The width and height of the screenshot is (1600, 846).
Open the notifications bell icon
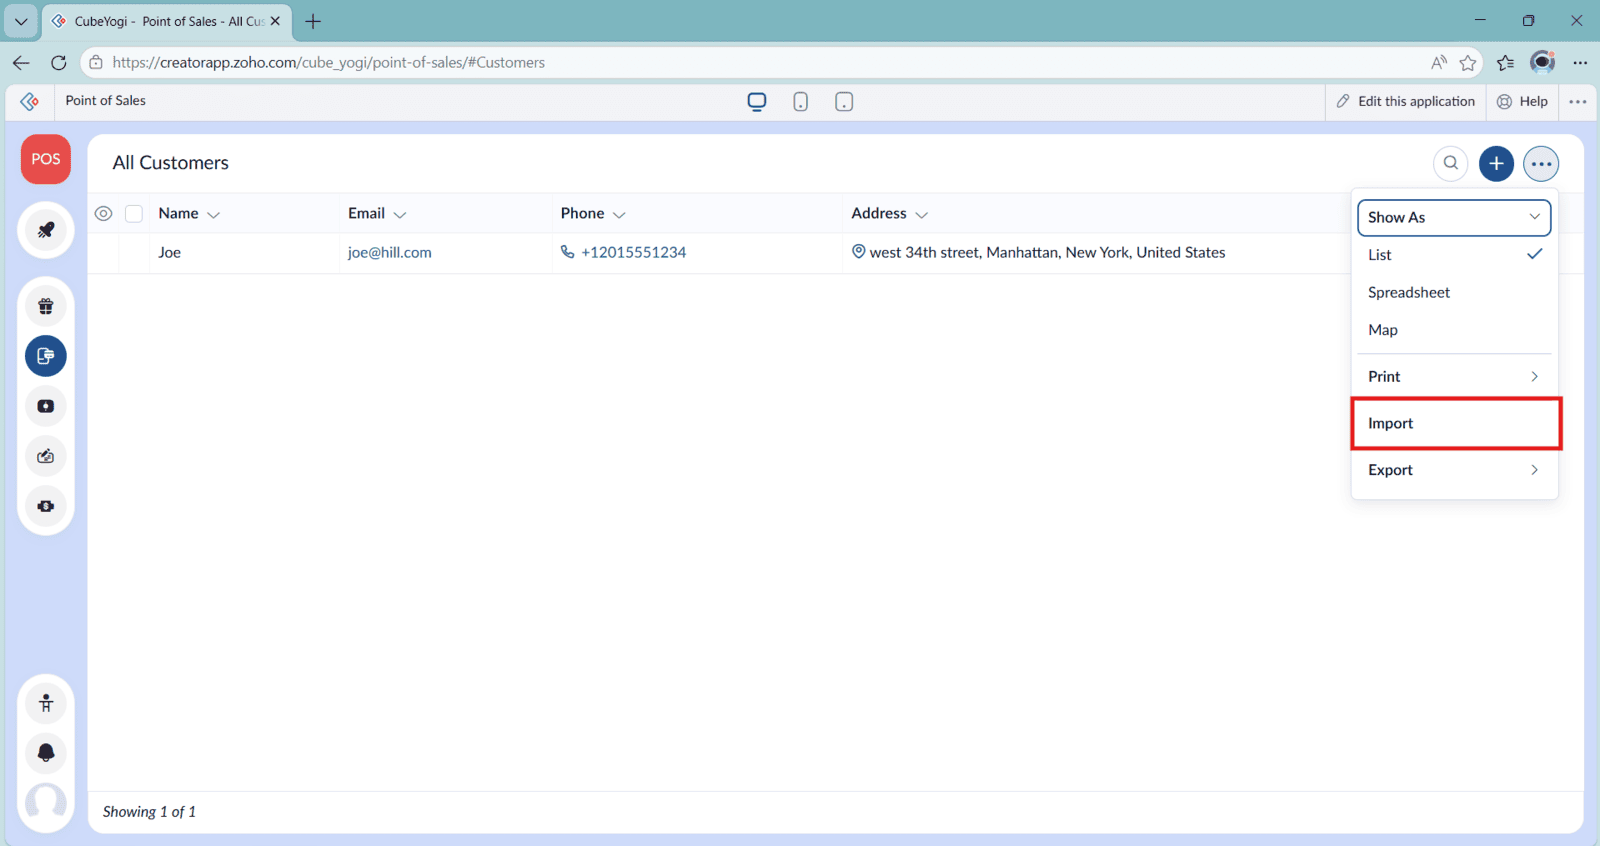(46, 753)
